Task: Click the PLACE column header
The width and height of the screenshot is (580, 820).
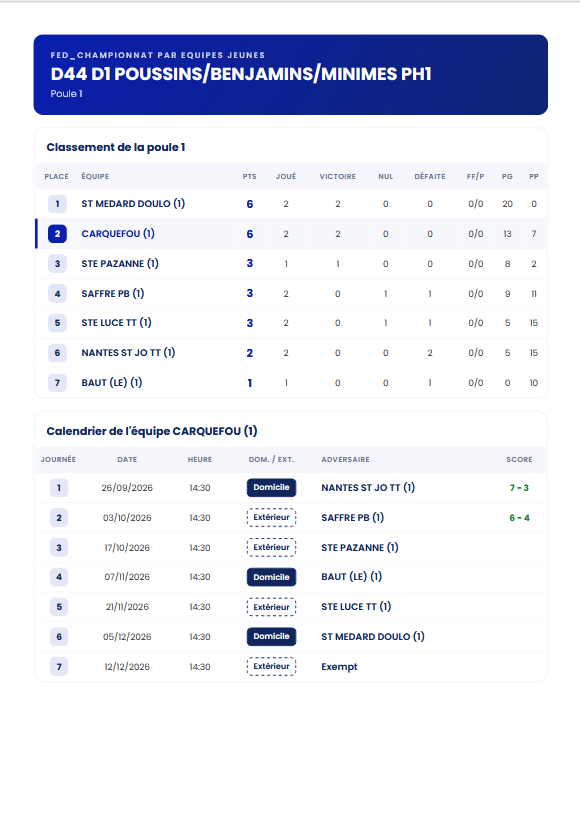Action: [x=56, y=176]
